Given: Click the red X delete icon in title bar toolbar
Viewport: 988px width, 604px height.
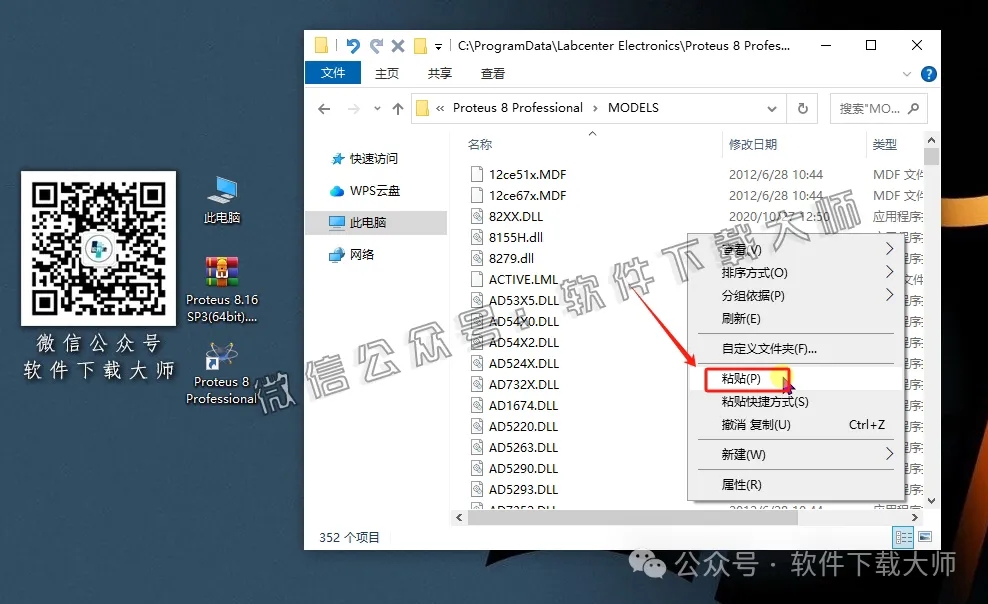Looking at the screenshot, I should pos(397,45).
